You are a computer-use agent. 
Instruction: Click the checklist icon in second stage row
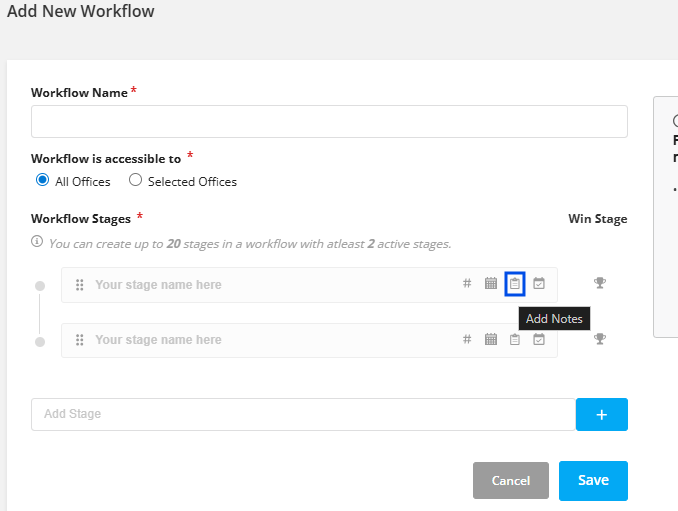pyautogui.click(x=539, y=339)
